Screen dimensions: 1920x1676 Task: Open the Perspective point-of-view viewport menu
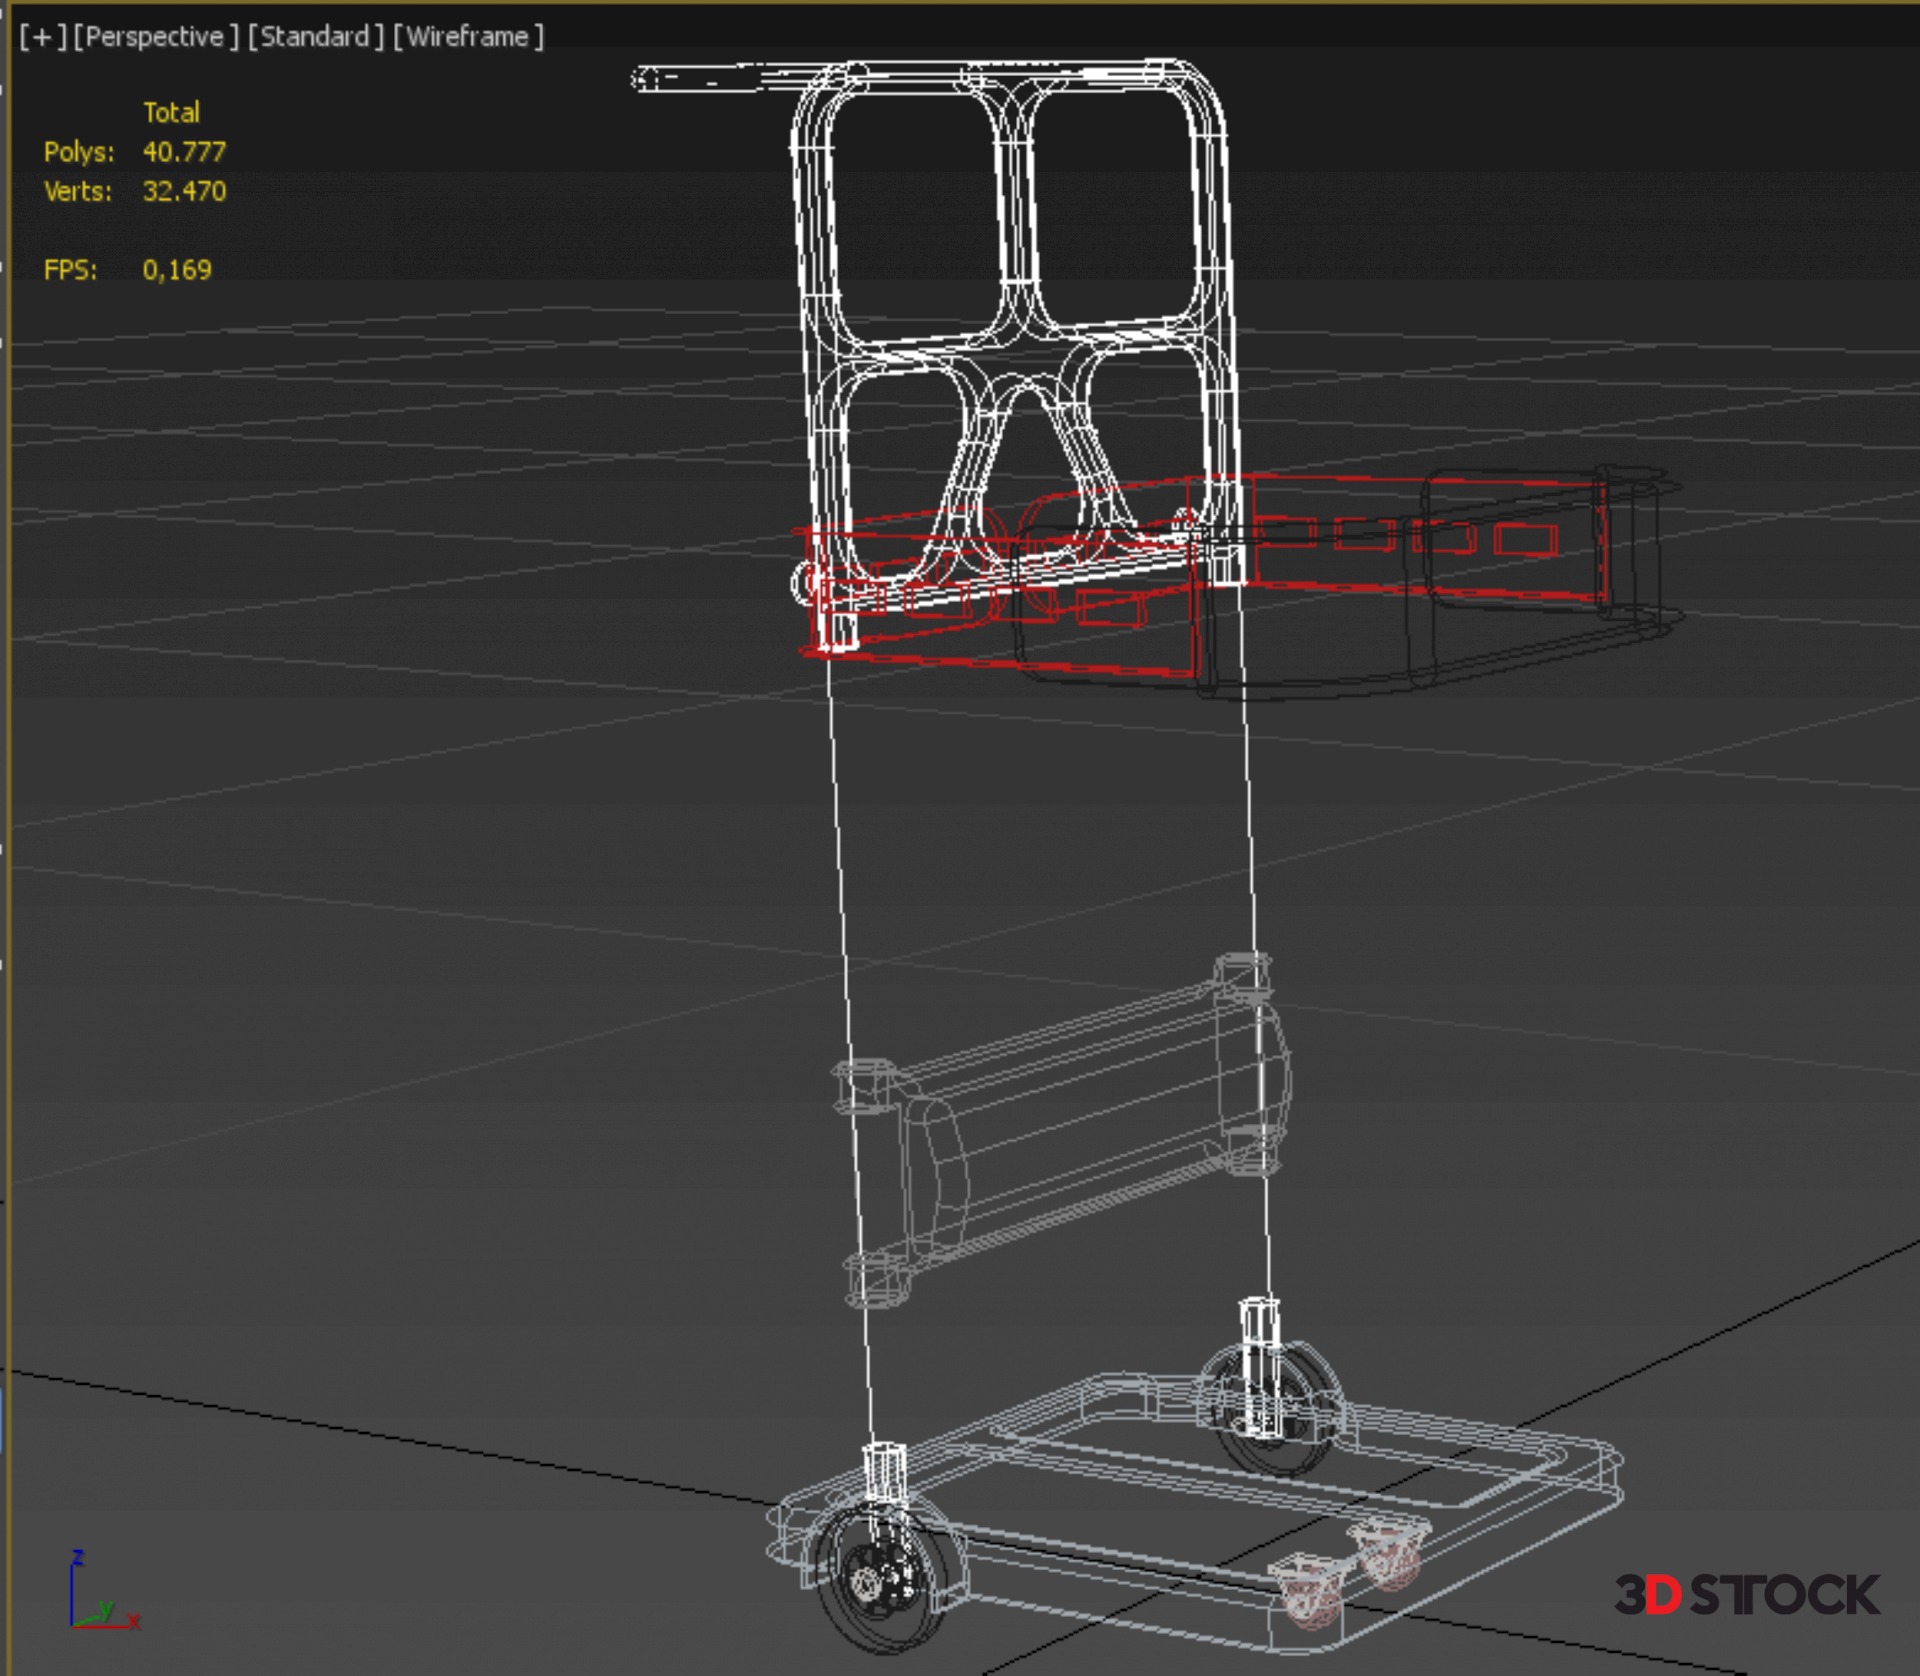coord(155,37)
